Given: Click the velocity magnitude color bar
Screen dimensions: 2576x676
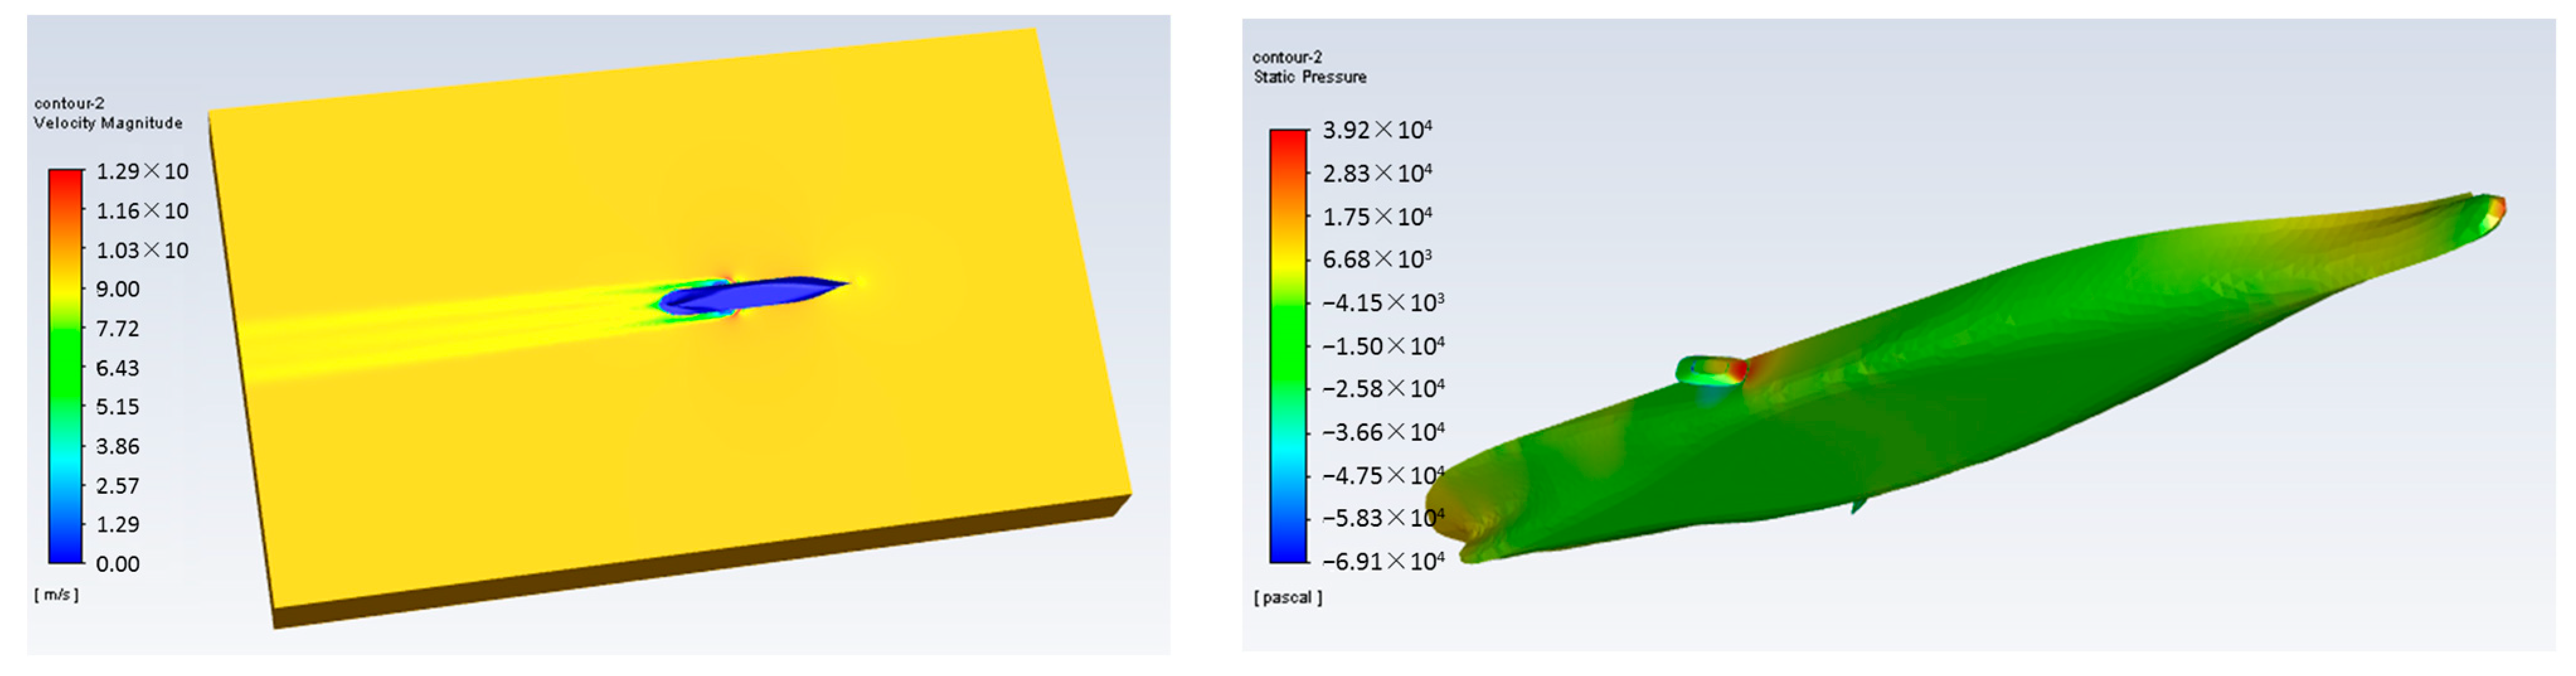Looking at the screenshot, I should click(x=65, y=365).
